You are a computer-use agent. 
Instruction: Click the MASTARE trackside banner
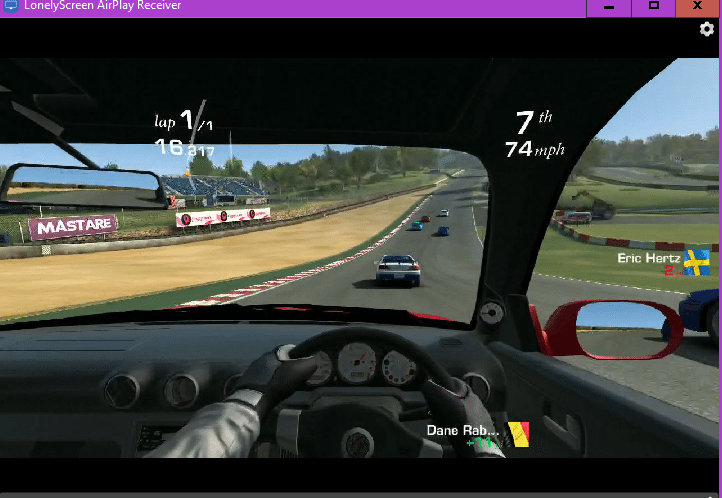[x=73, y=227]
